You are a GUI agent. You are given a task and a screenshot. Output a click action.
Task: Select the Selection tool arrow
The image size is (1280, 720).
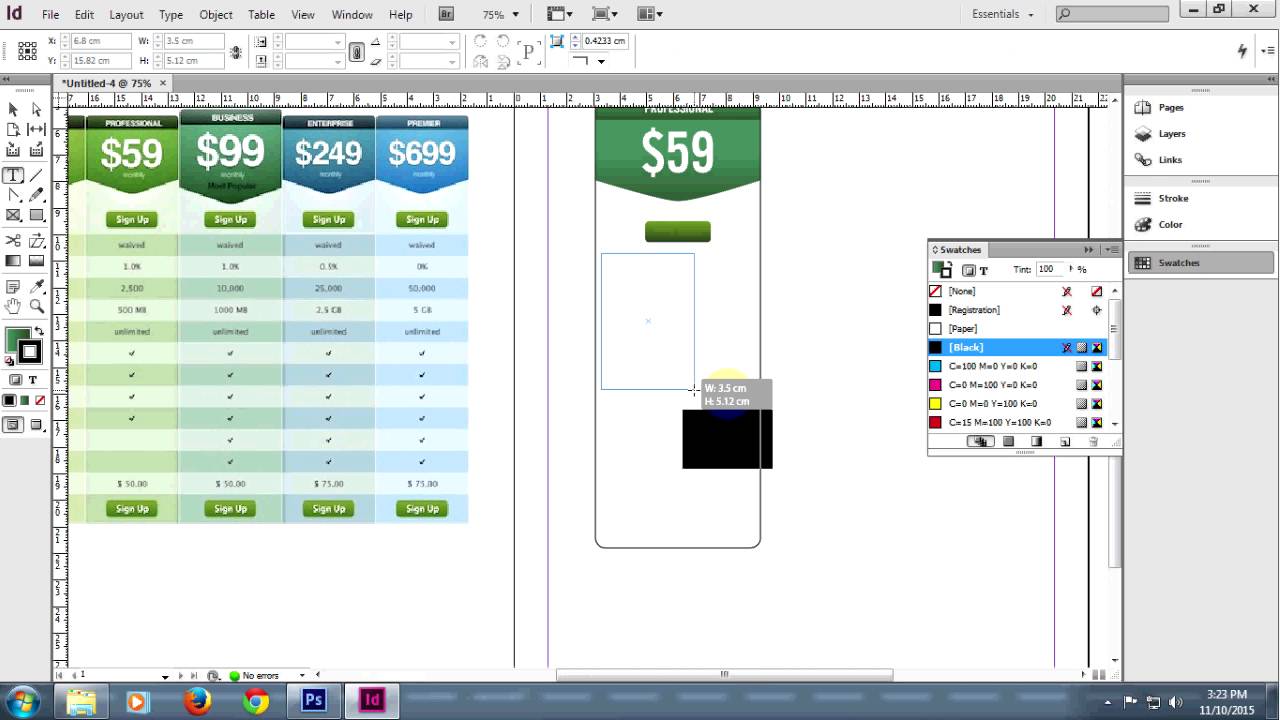click(x=13, y=109)
